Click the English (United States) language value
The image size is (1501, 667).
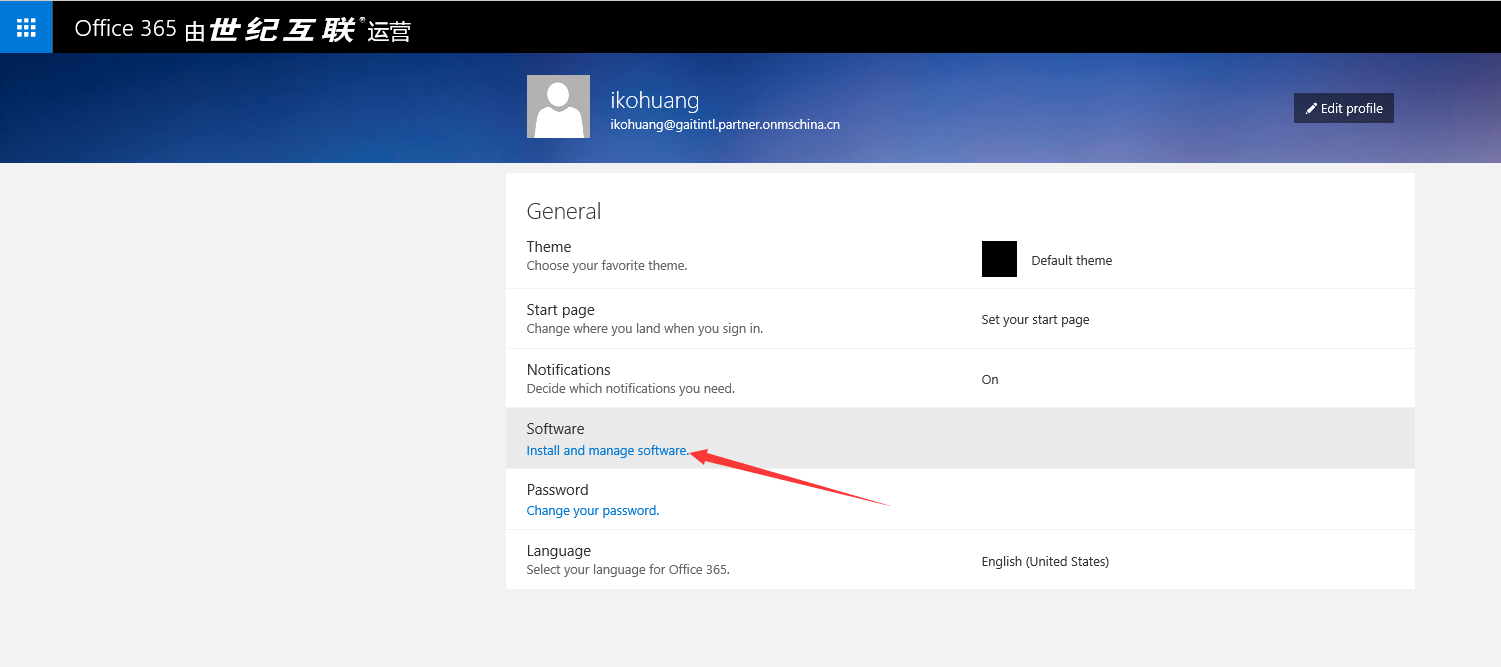(x=1045, y=562)
